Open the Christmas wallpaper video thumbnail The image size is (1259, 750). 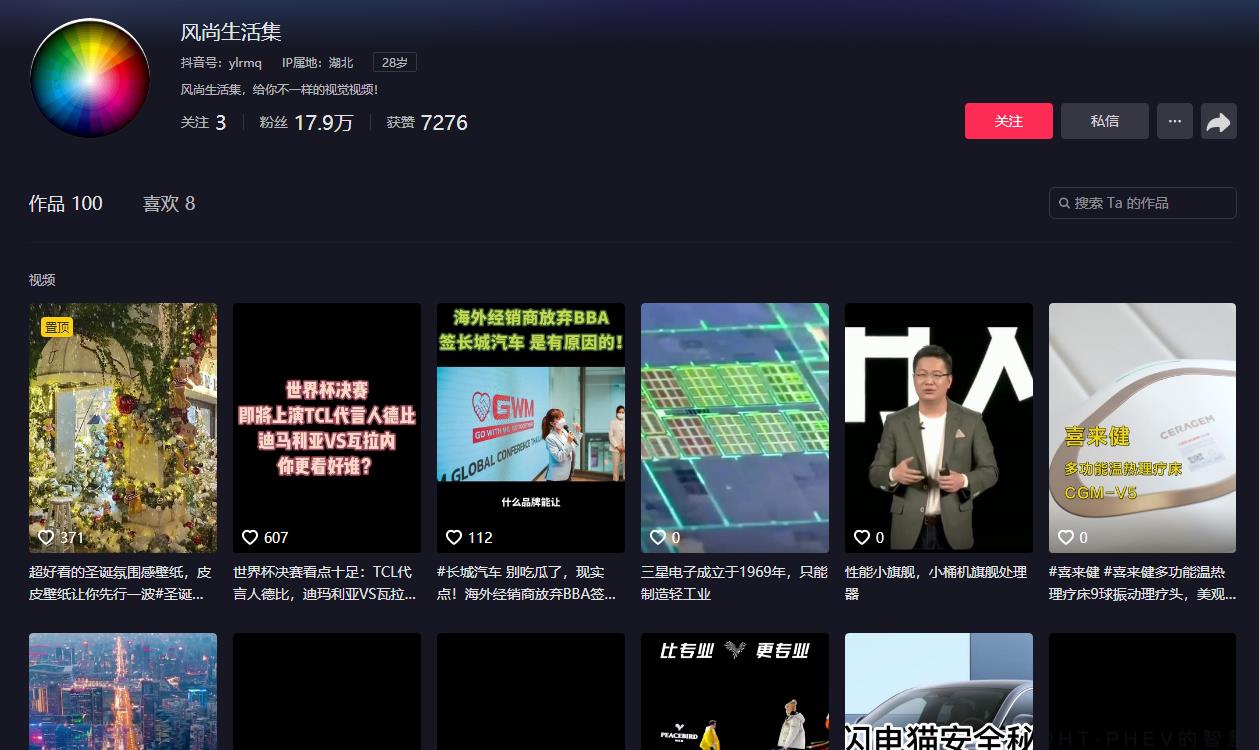click(x=123, y=428)
